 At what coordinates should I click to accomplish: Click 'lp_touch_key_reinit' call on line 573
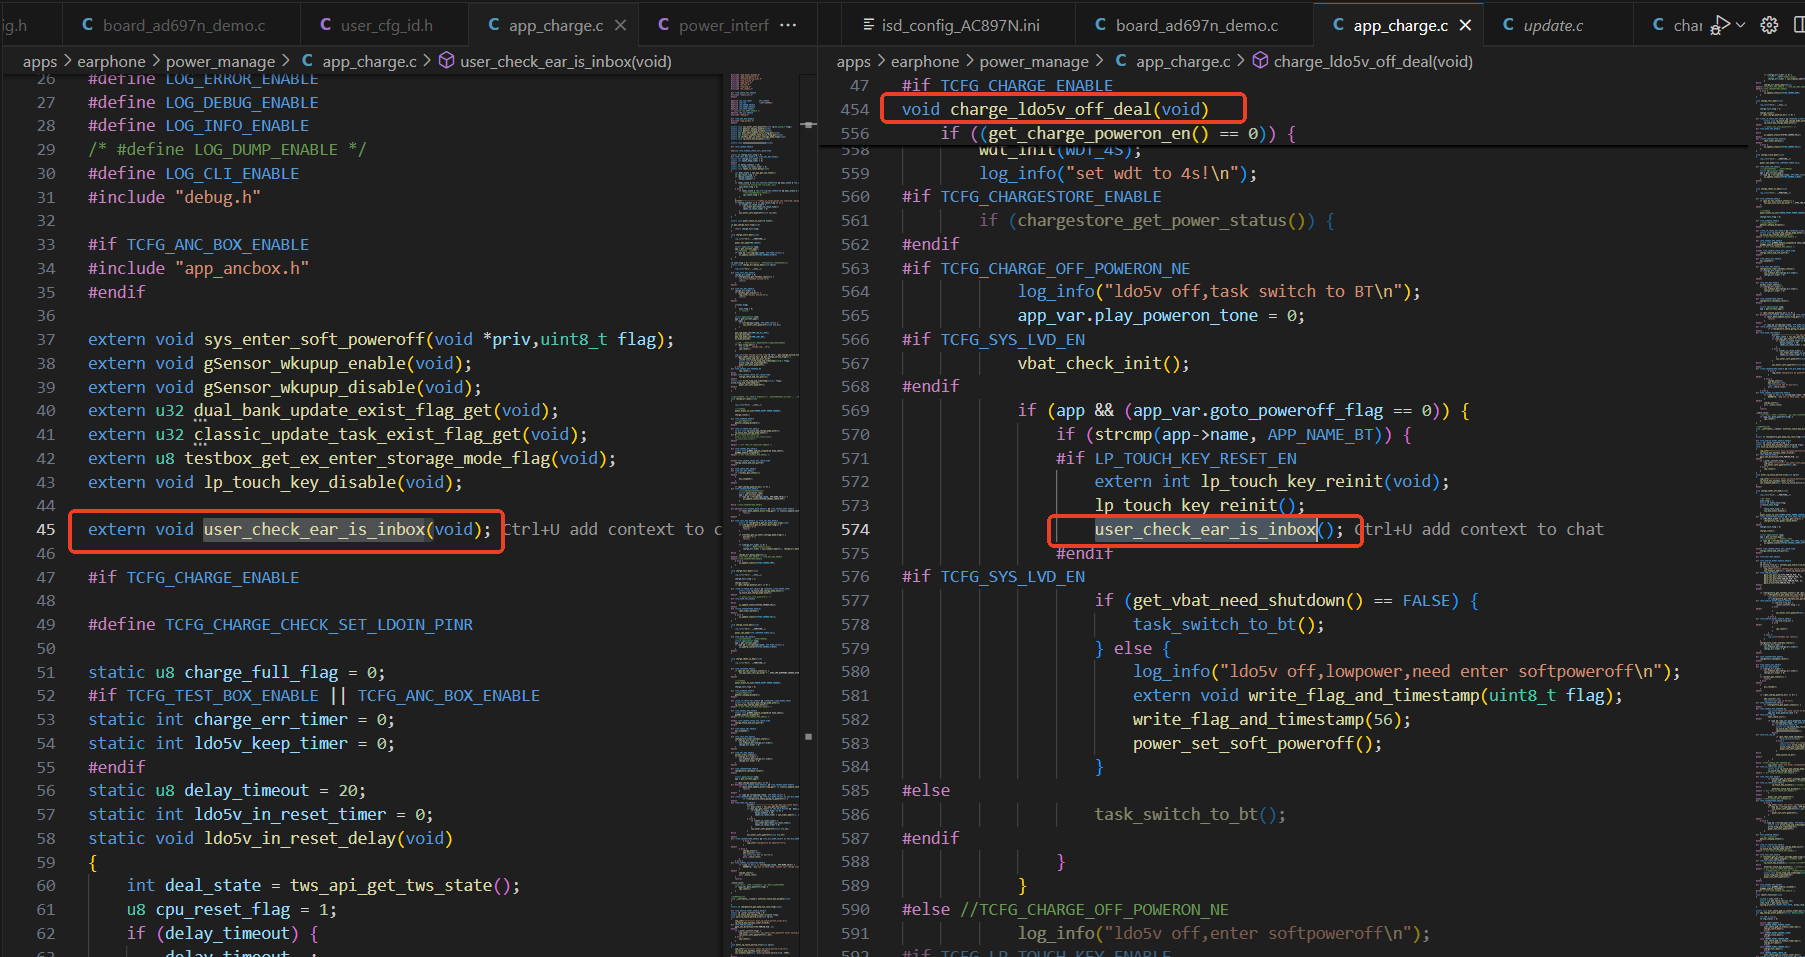(x=1186, y=505)
